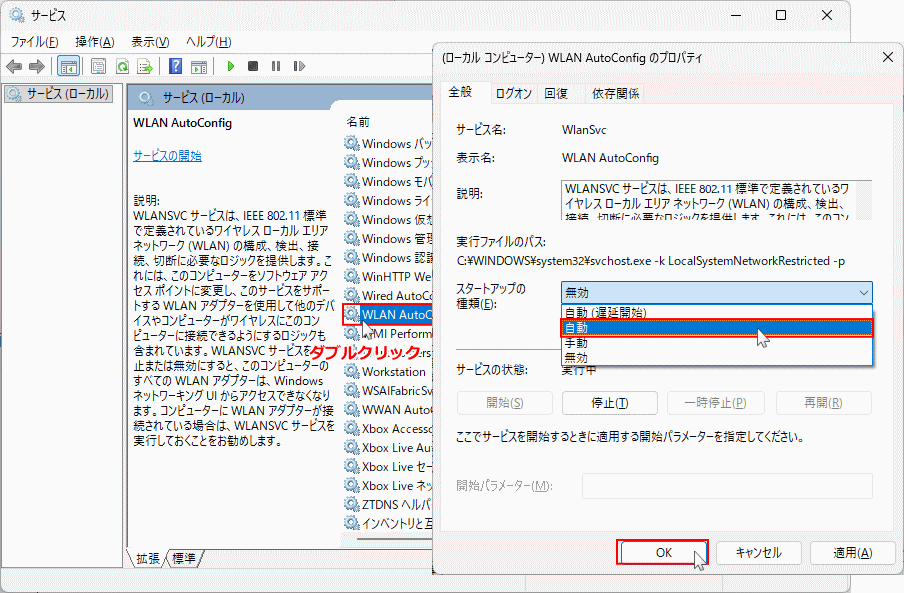Switch to the 依存関係 tab
Image resolution: width=904 pixels, height=593 pixels.
click(x=615, y=93)
